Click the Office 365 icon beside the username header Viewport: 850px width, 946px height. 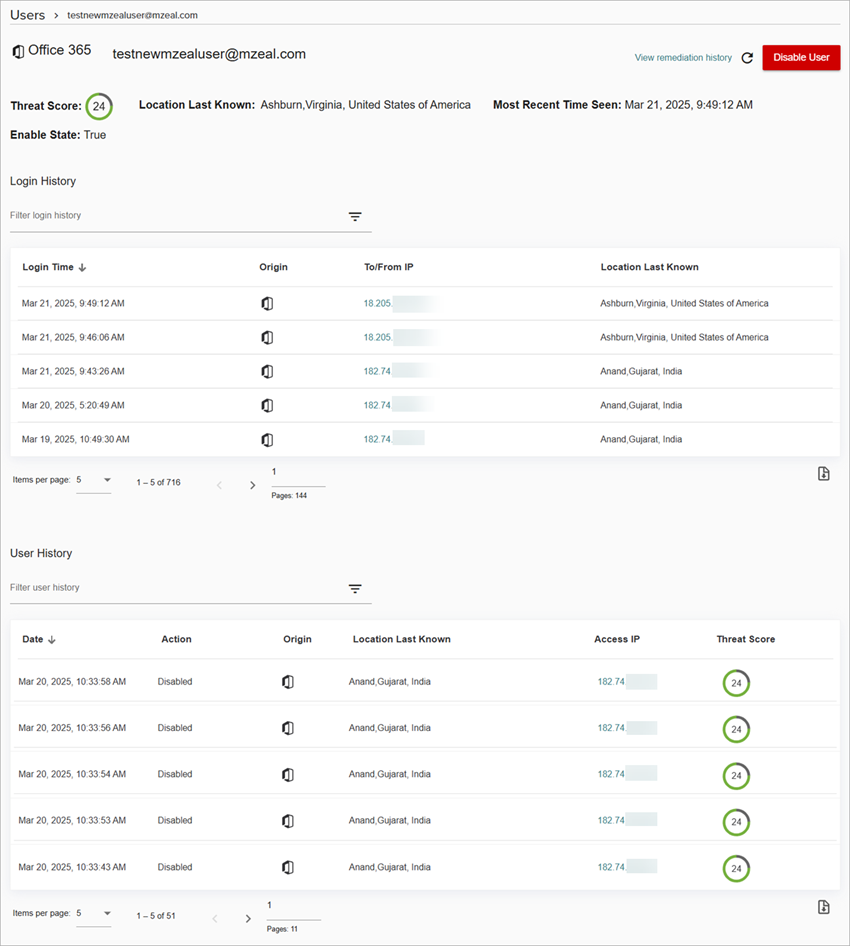[17, 50]
